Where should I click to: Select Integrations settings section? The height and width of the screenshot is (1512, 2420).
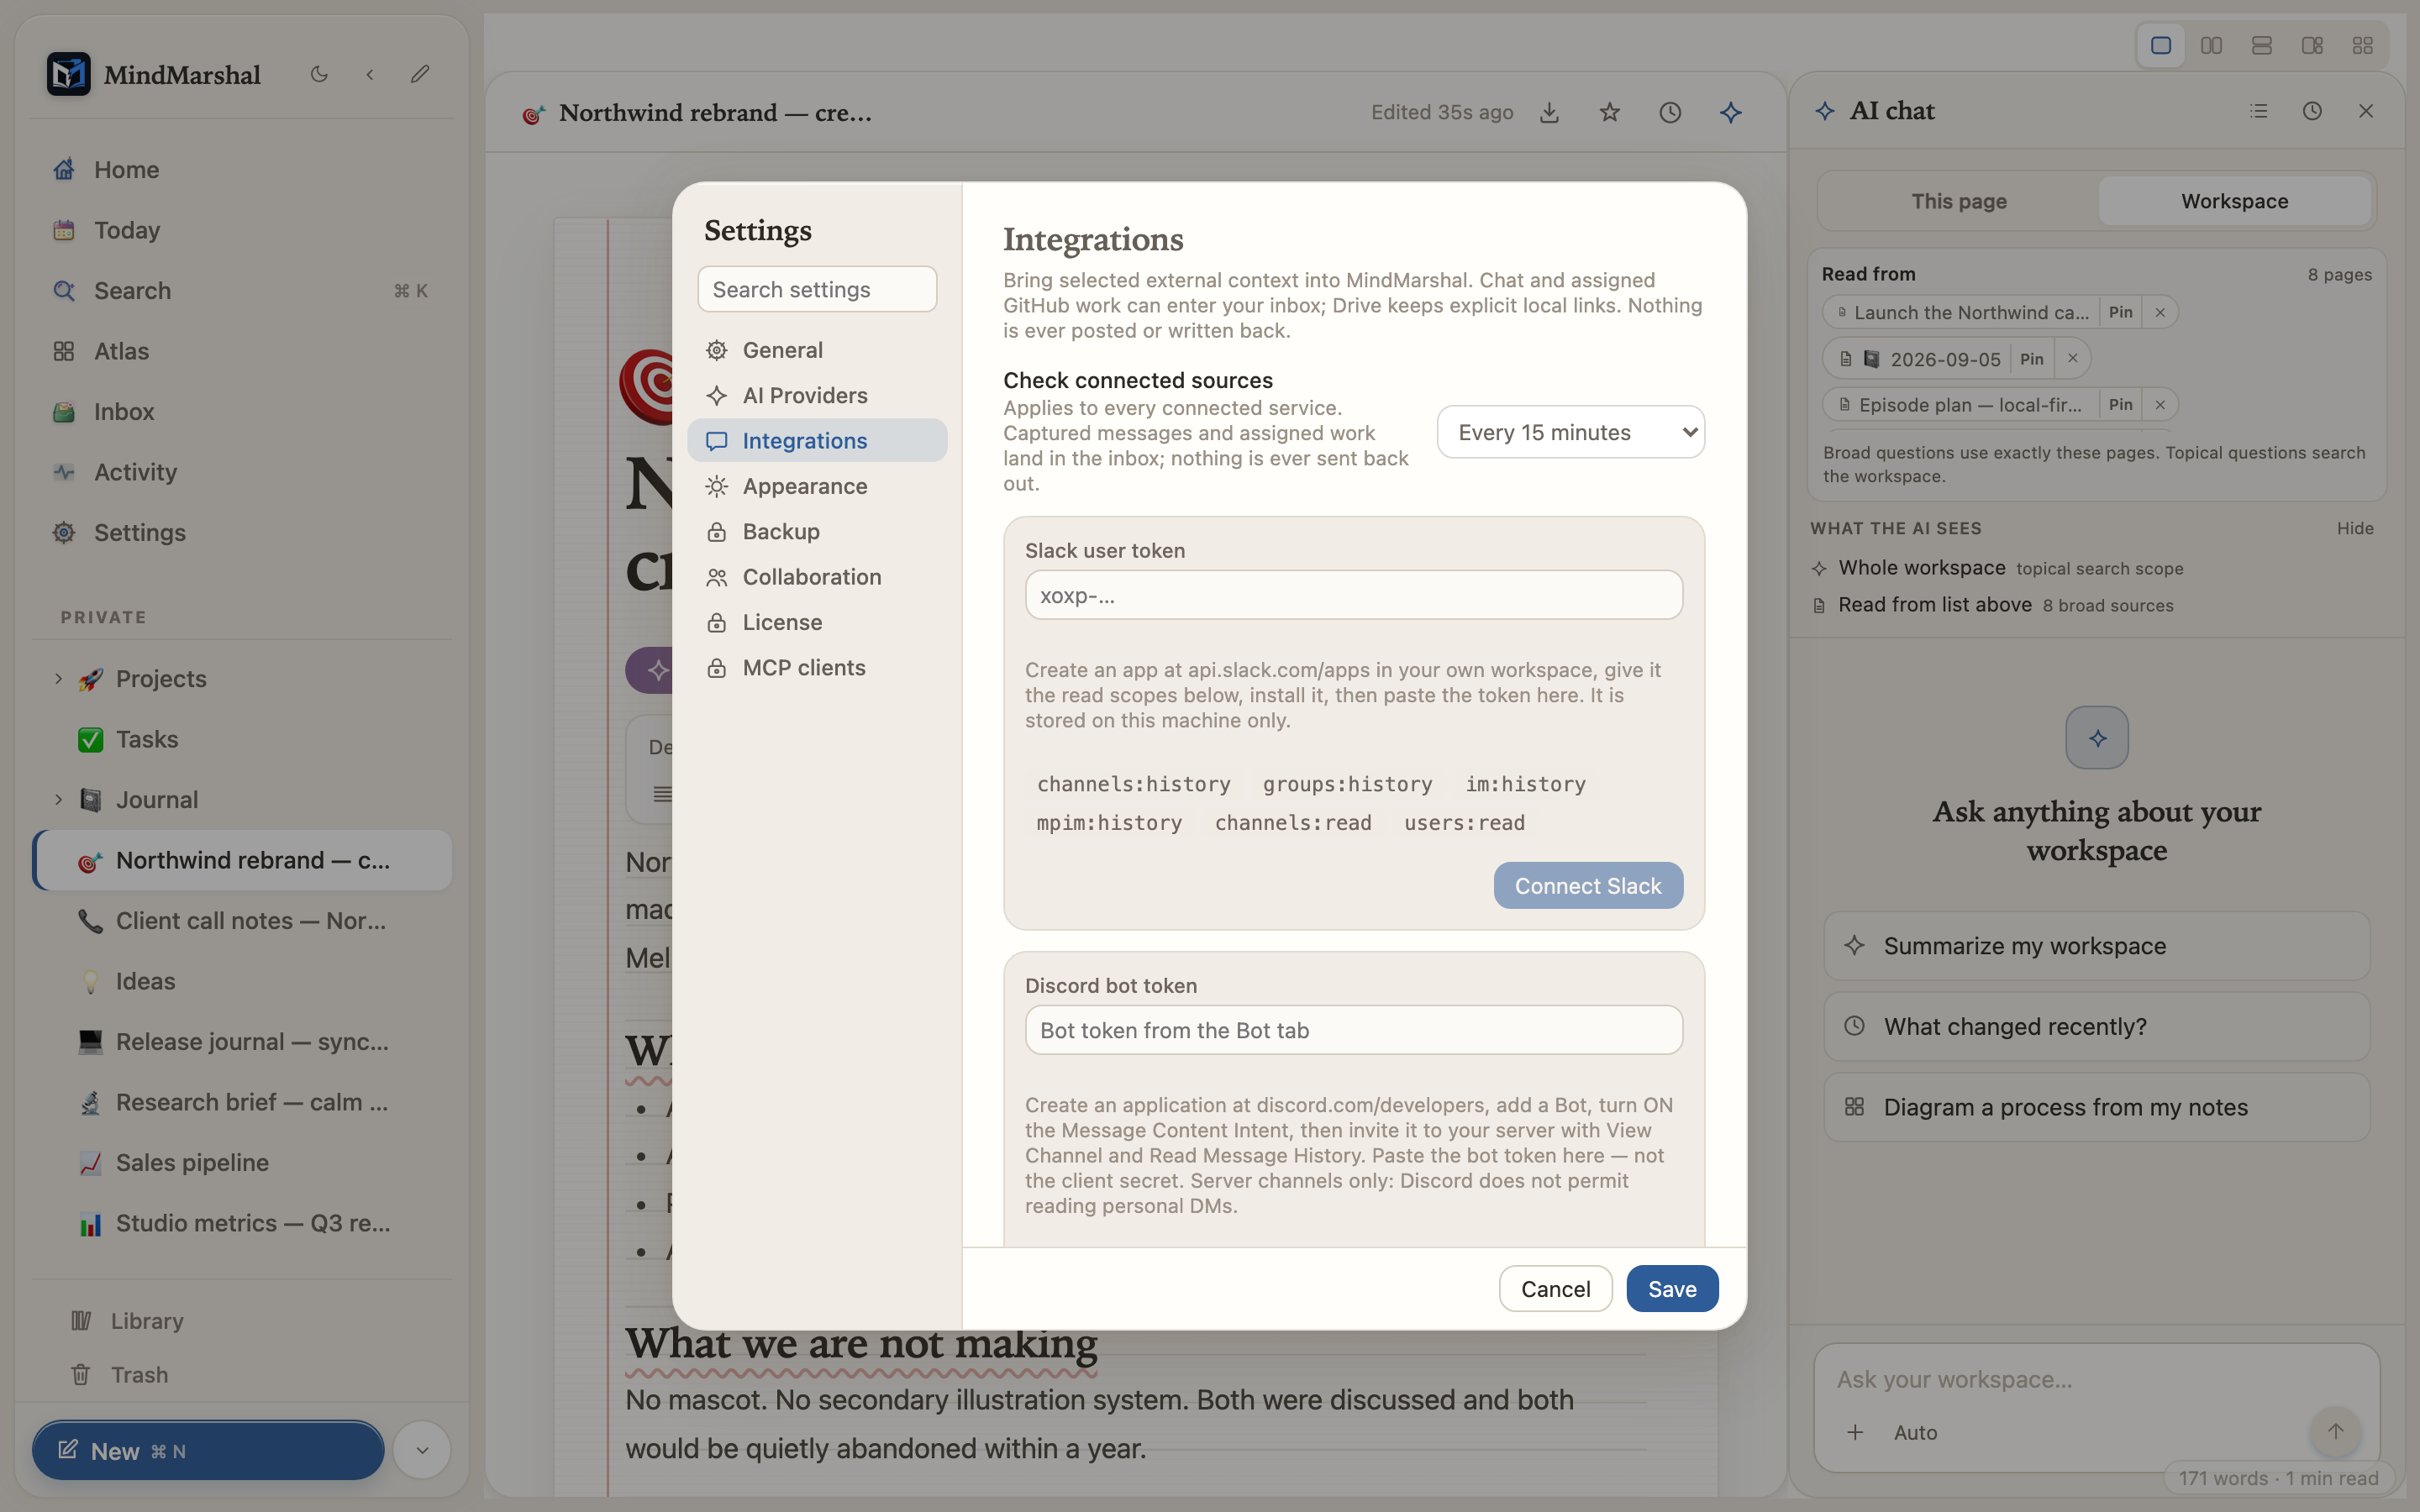pyautogui.click(x=817, y=440)
